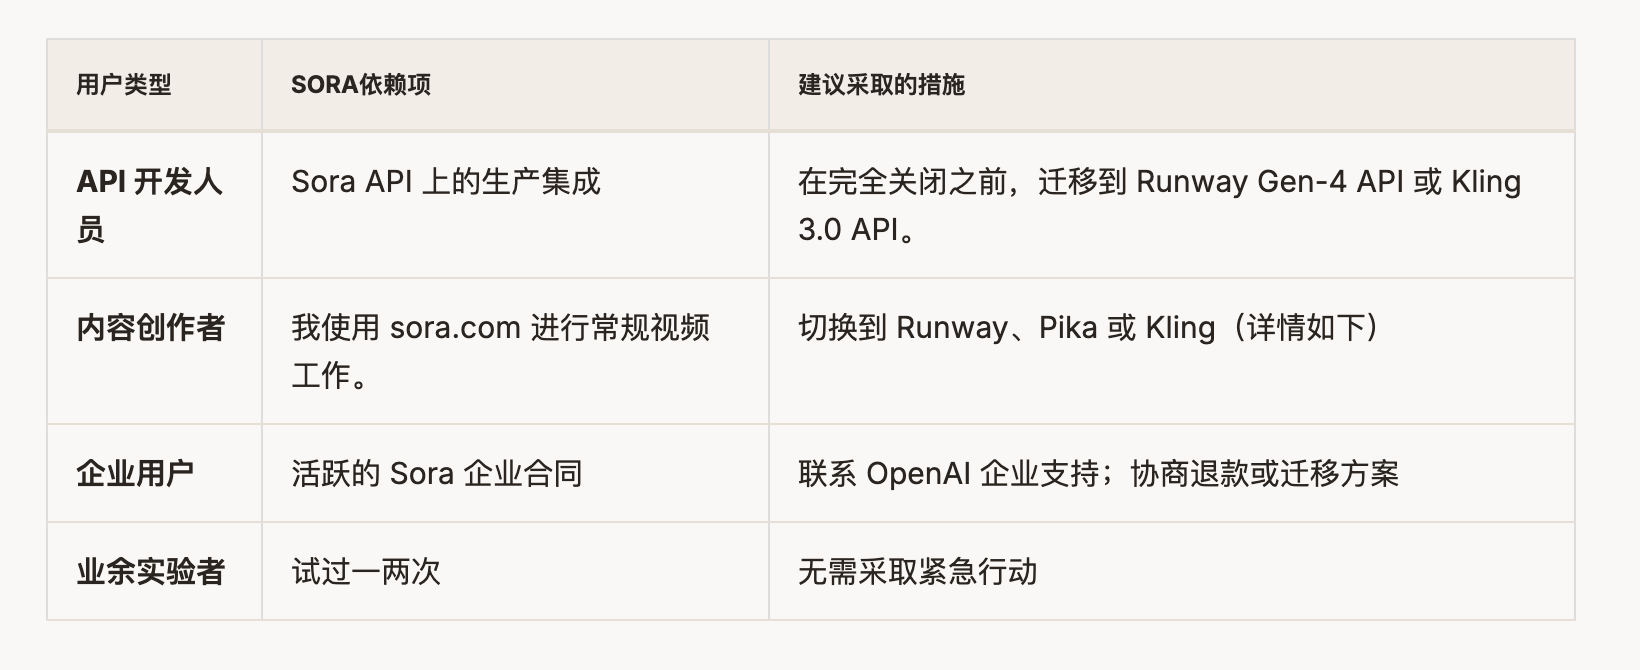
Task: Click the SORA依赖项 column header
Action: click(x=361, y=85)
